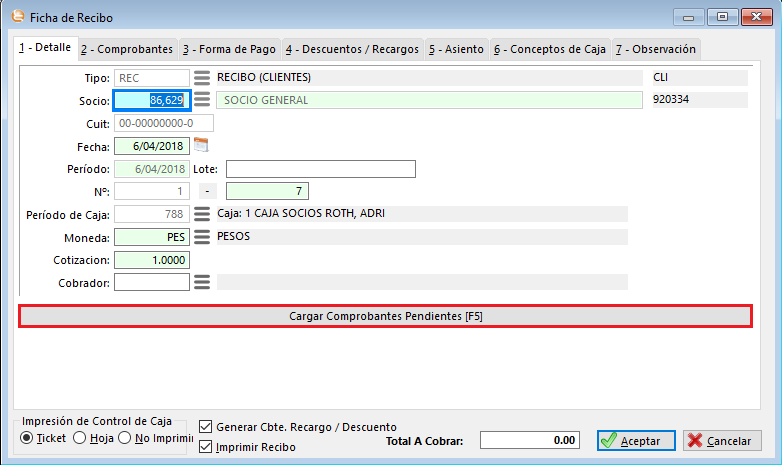
Task: Focus the Cotizacion value field
Action: tap(151, 260)
